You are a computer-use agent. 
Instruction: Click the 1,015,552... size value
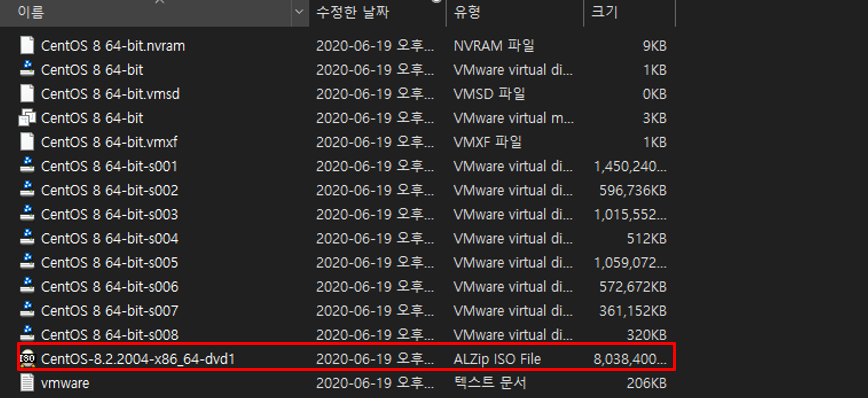pos(630,214)
